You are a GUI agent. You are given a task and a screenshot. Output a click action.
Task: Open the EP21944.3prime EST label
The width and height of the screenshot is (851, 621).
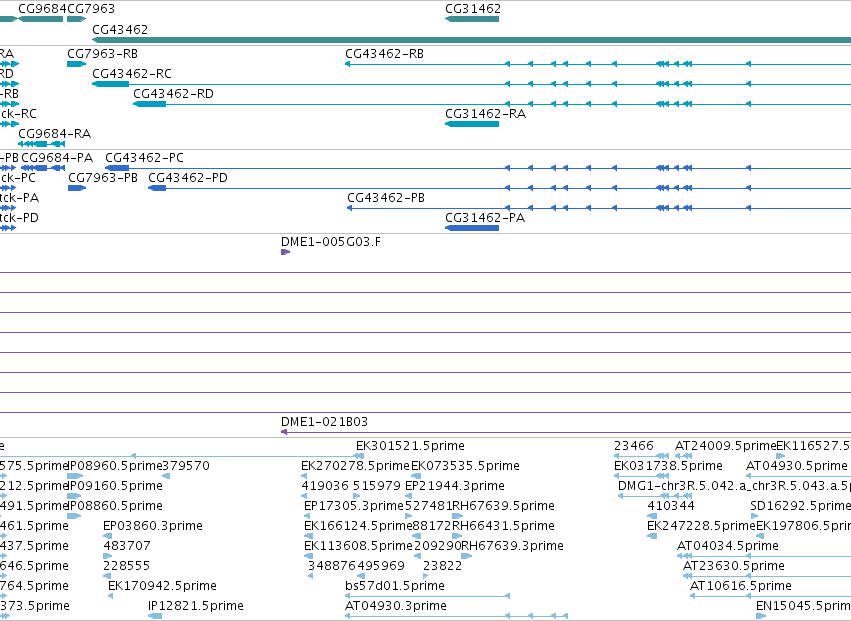455,486
